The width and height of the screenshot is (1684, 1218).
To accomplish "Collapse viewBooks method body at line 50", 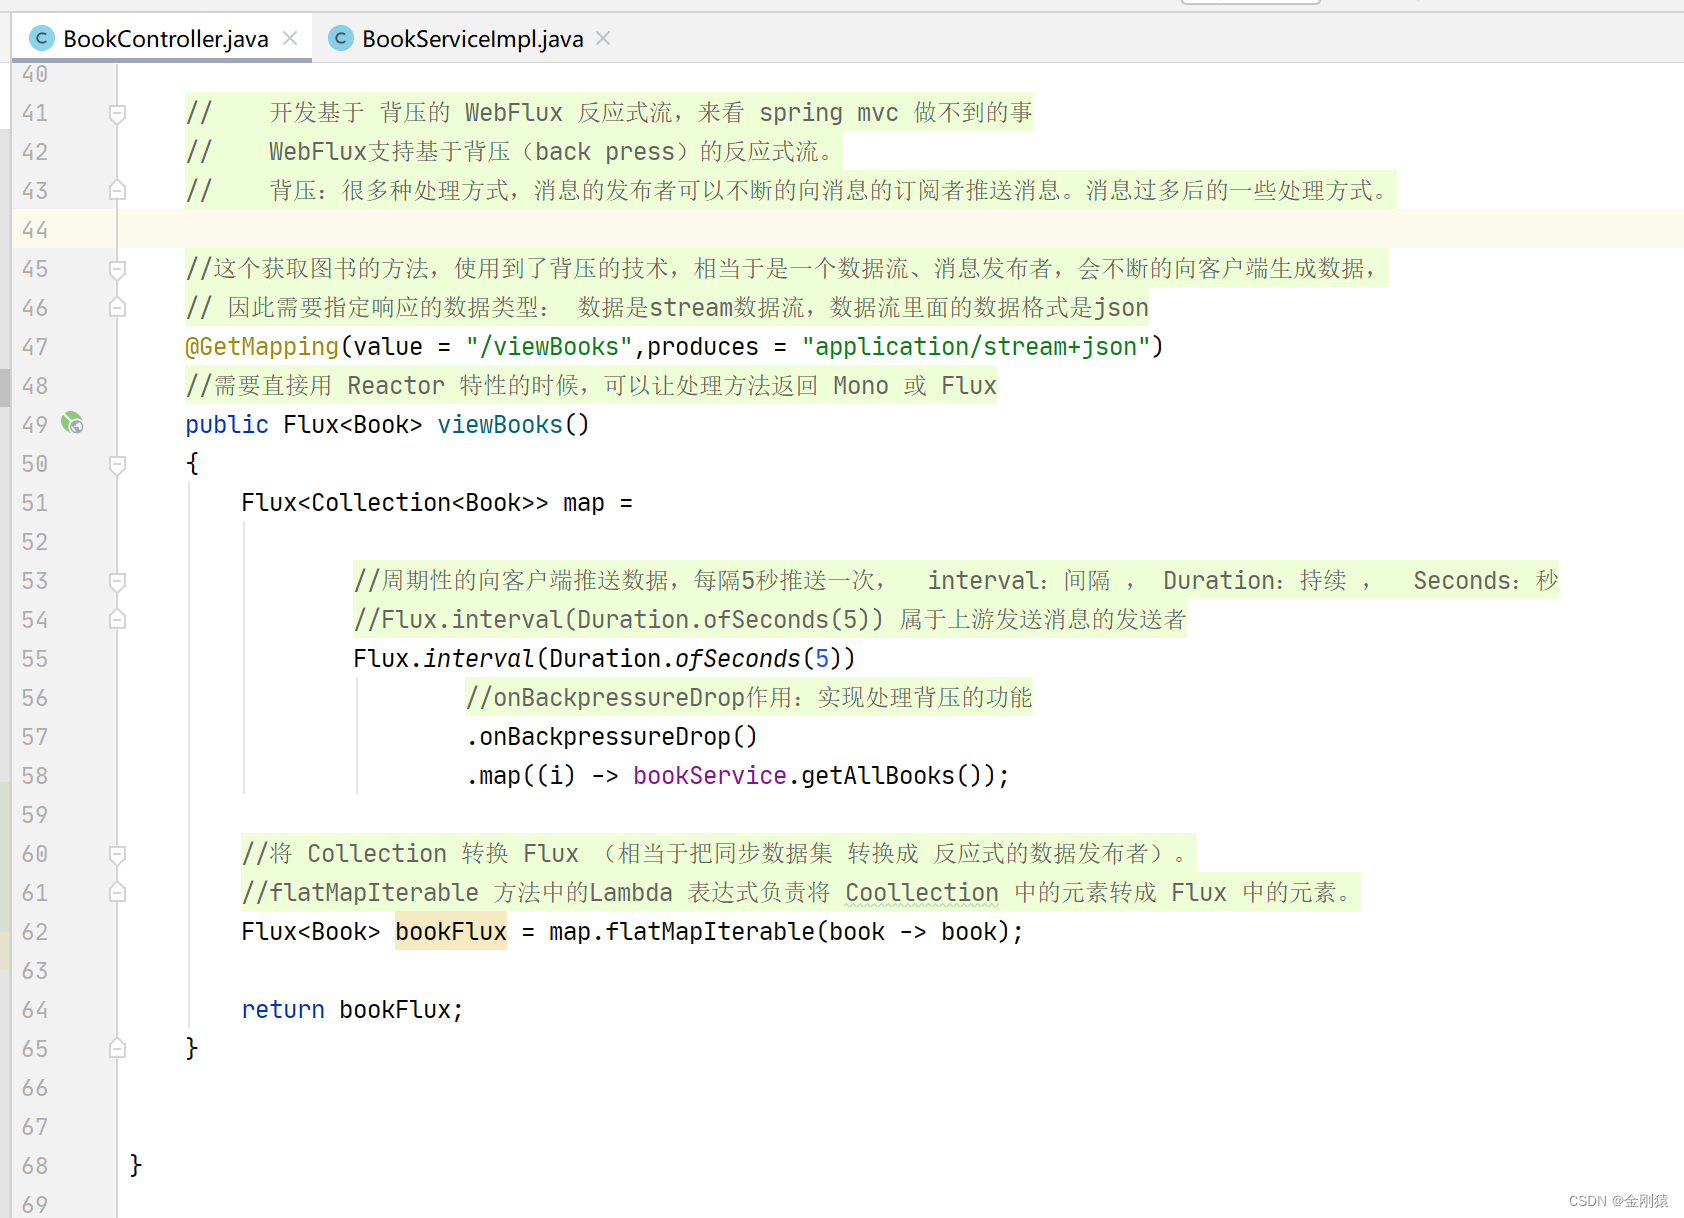I will tap(117, 464).
